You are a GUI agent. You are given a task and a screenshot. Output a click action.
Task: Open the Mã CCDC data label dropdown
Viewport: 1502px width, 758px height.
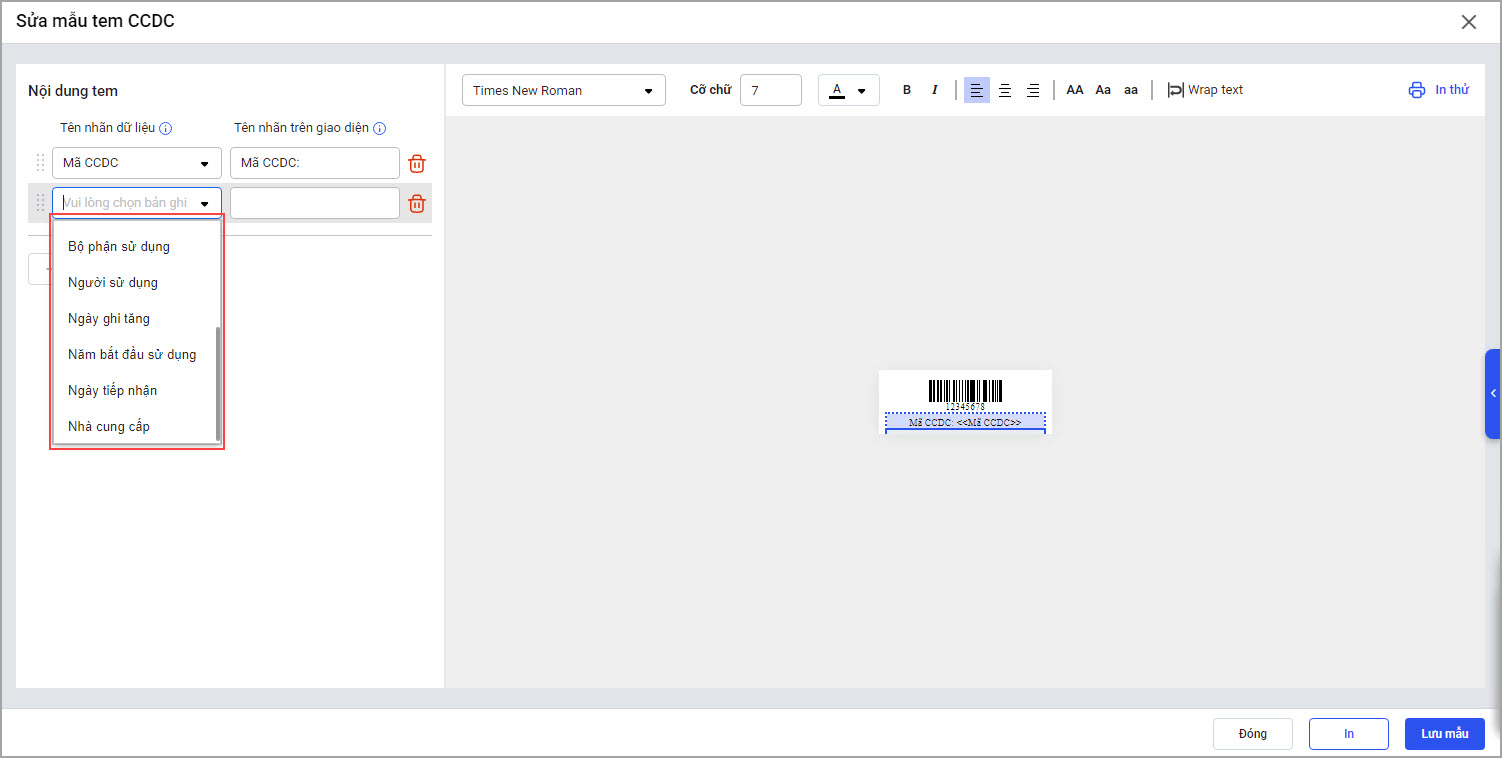click(137, 163)
